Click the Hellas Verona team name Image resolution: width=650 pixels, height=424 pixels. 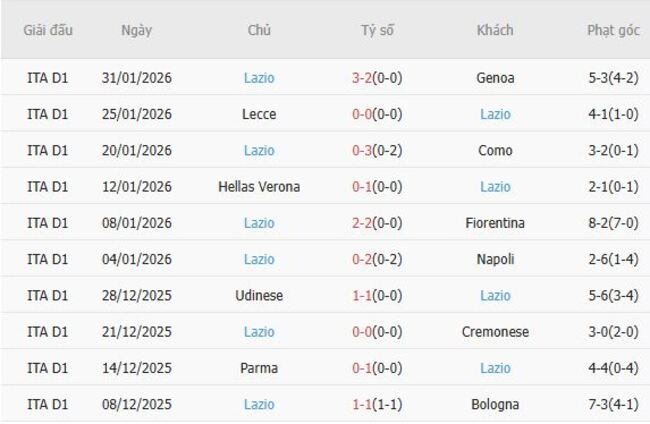(x=259, y=187)
